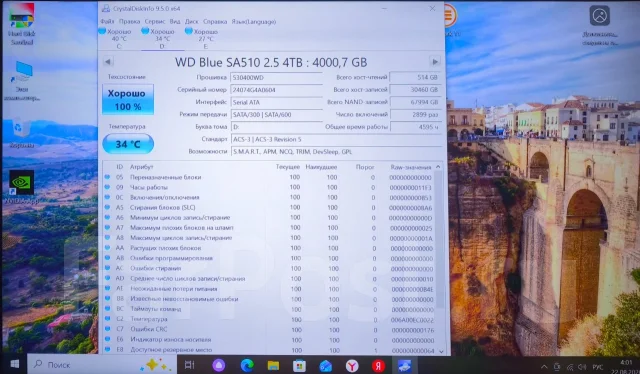This screenshot has width=640, height=374.
Task: Open the purple Alice assistant taskbar icon
Action: coord(219,365)
